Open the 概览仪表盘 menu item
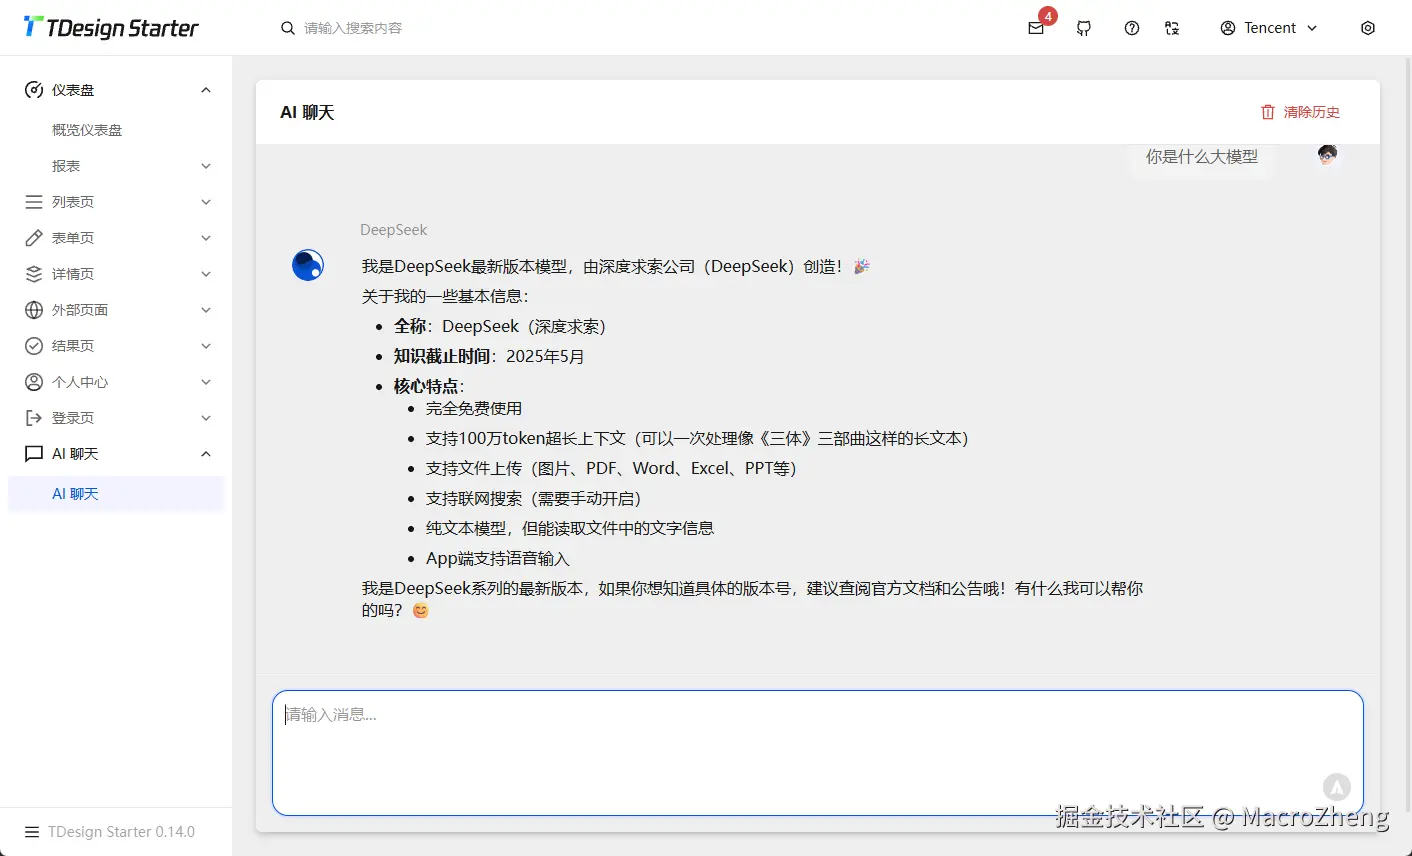The width and height of the screenshot is (1412, 856). click(116, 130)
